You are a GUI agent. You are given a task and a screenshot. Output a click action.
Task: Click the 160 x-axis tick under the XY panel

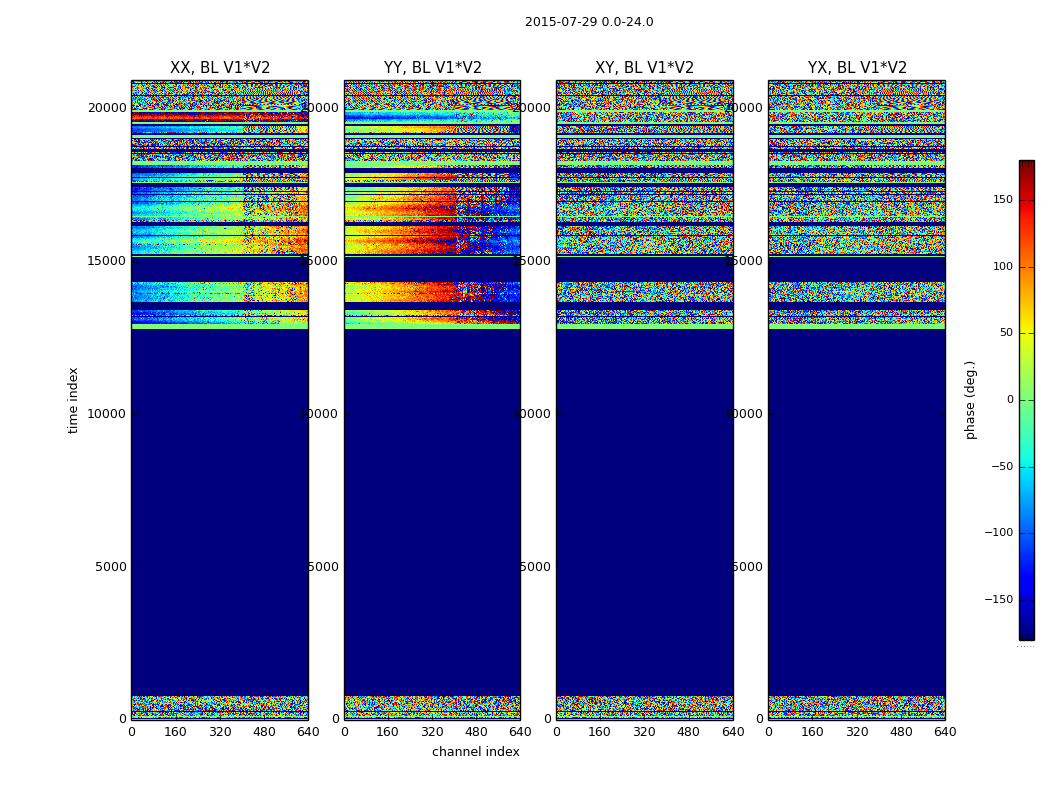(600, 732)
